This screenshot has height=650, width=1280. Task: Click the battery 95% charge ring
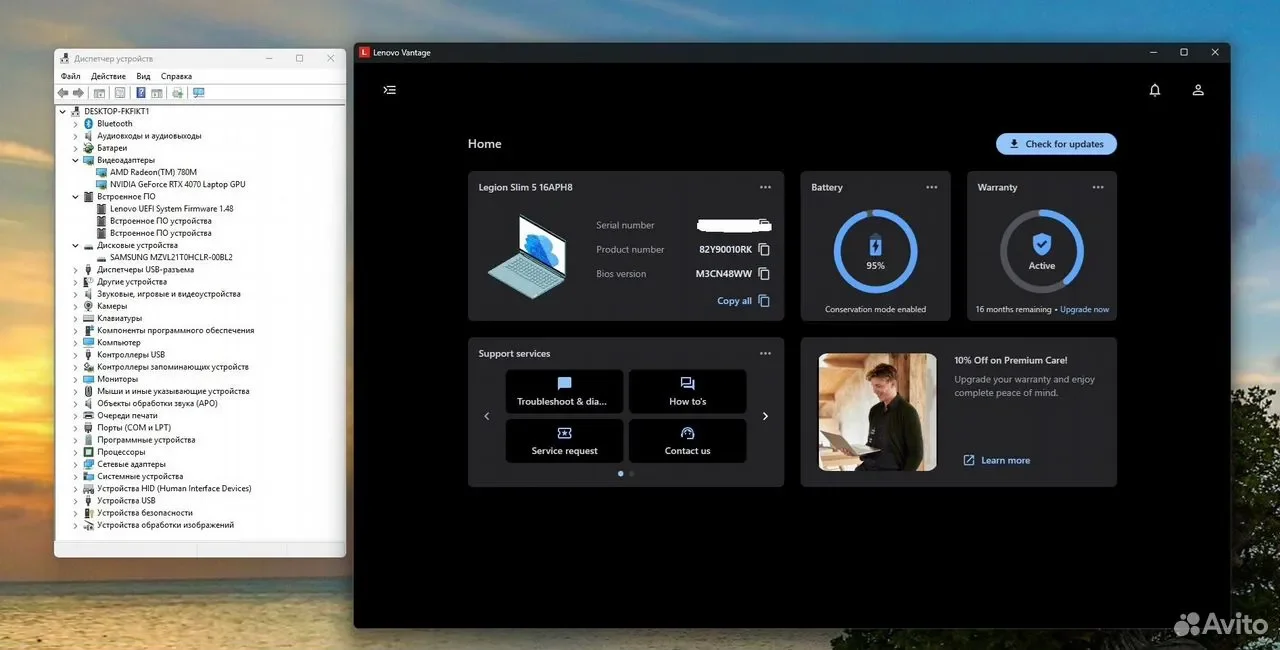[x=875, y=251]
